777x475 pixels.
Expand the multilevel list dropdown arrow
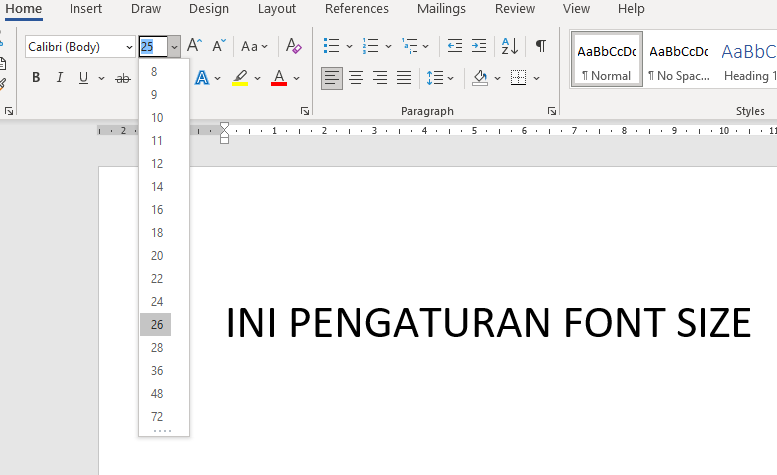(x=425, y=47)
